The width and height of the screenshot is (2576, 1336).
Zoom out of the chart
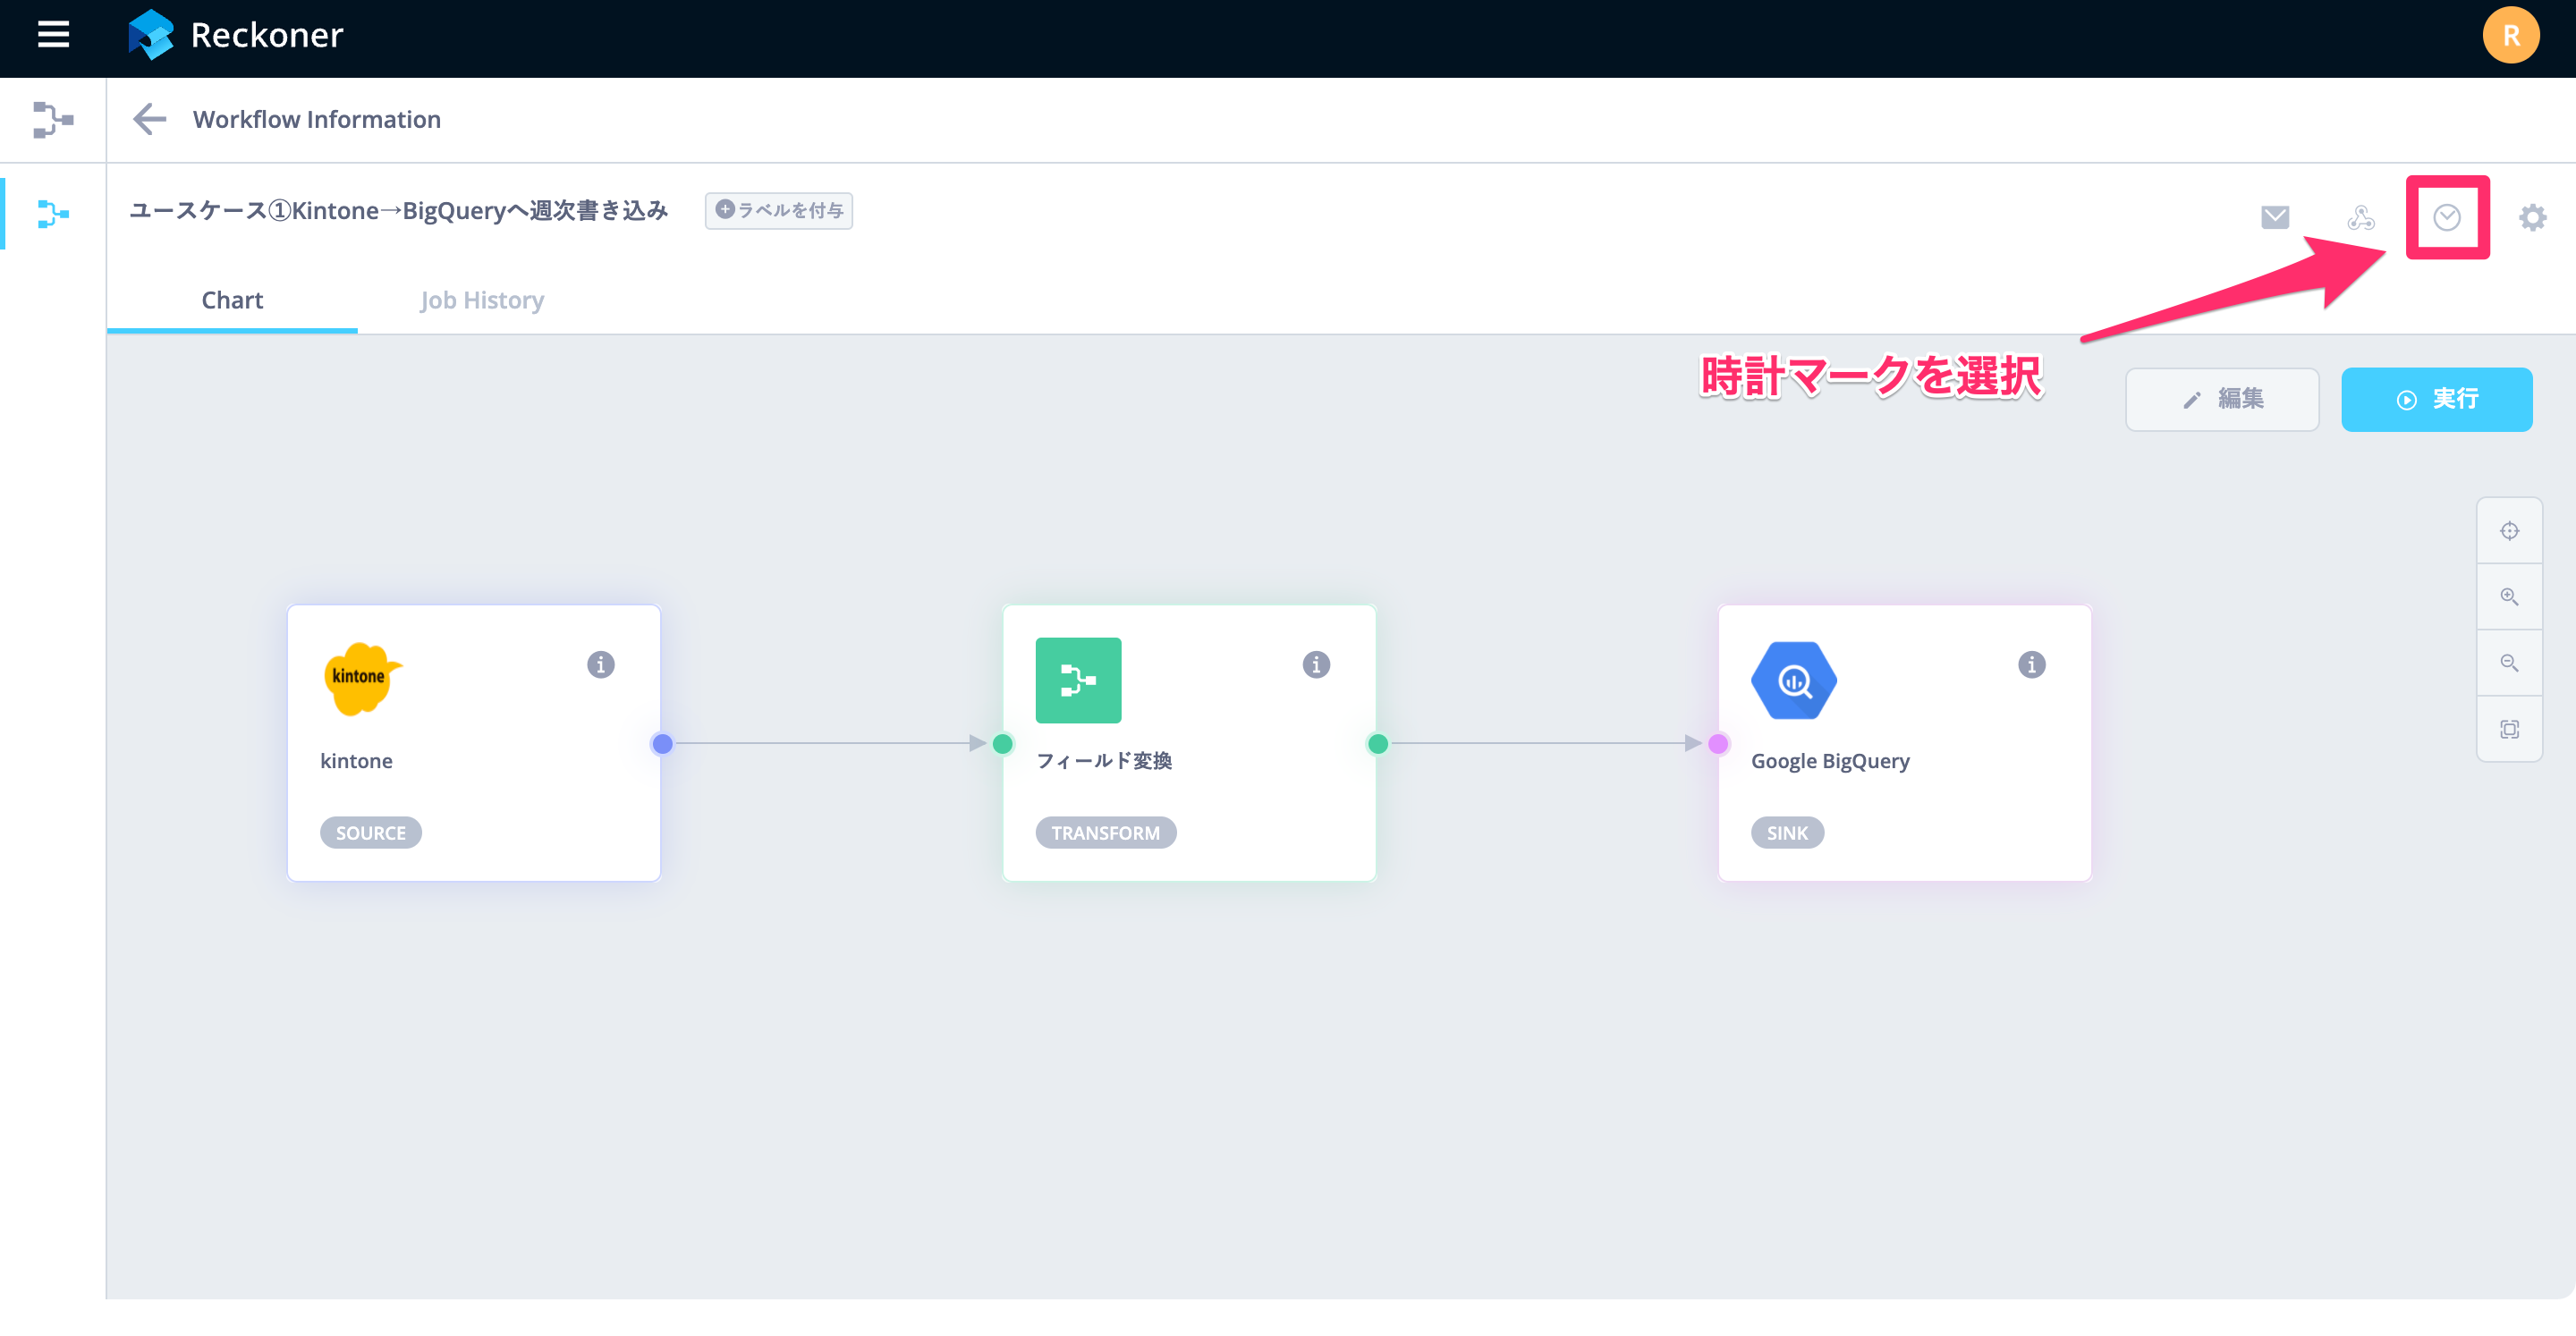(x=2509, y=663)
